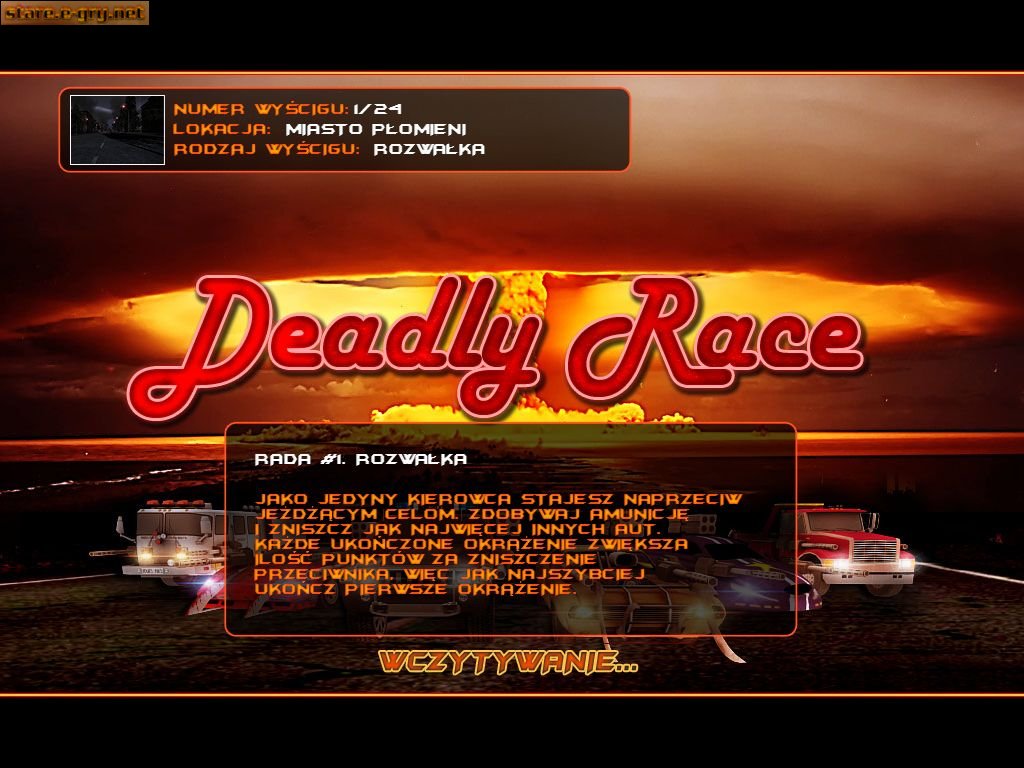
Task: Click the tip line 'Ukończ pierwsze okrążenie.'
Action: coord(416,589)
